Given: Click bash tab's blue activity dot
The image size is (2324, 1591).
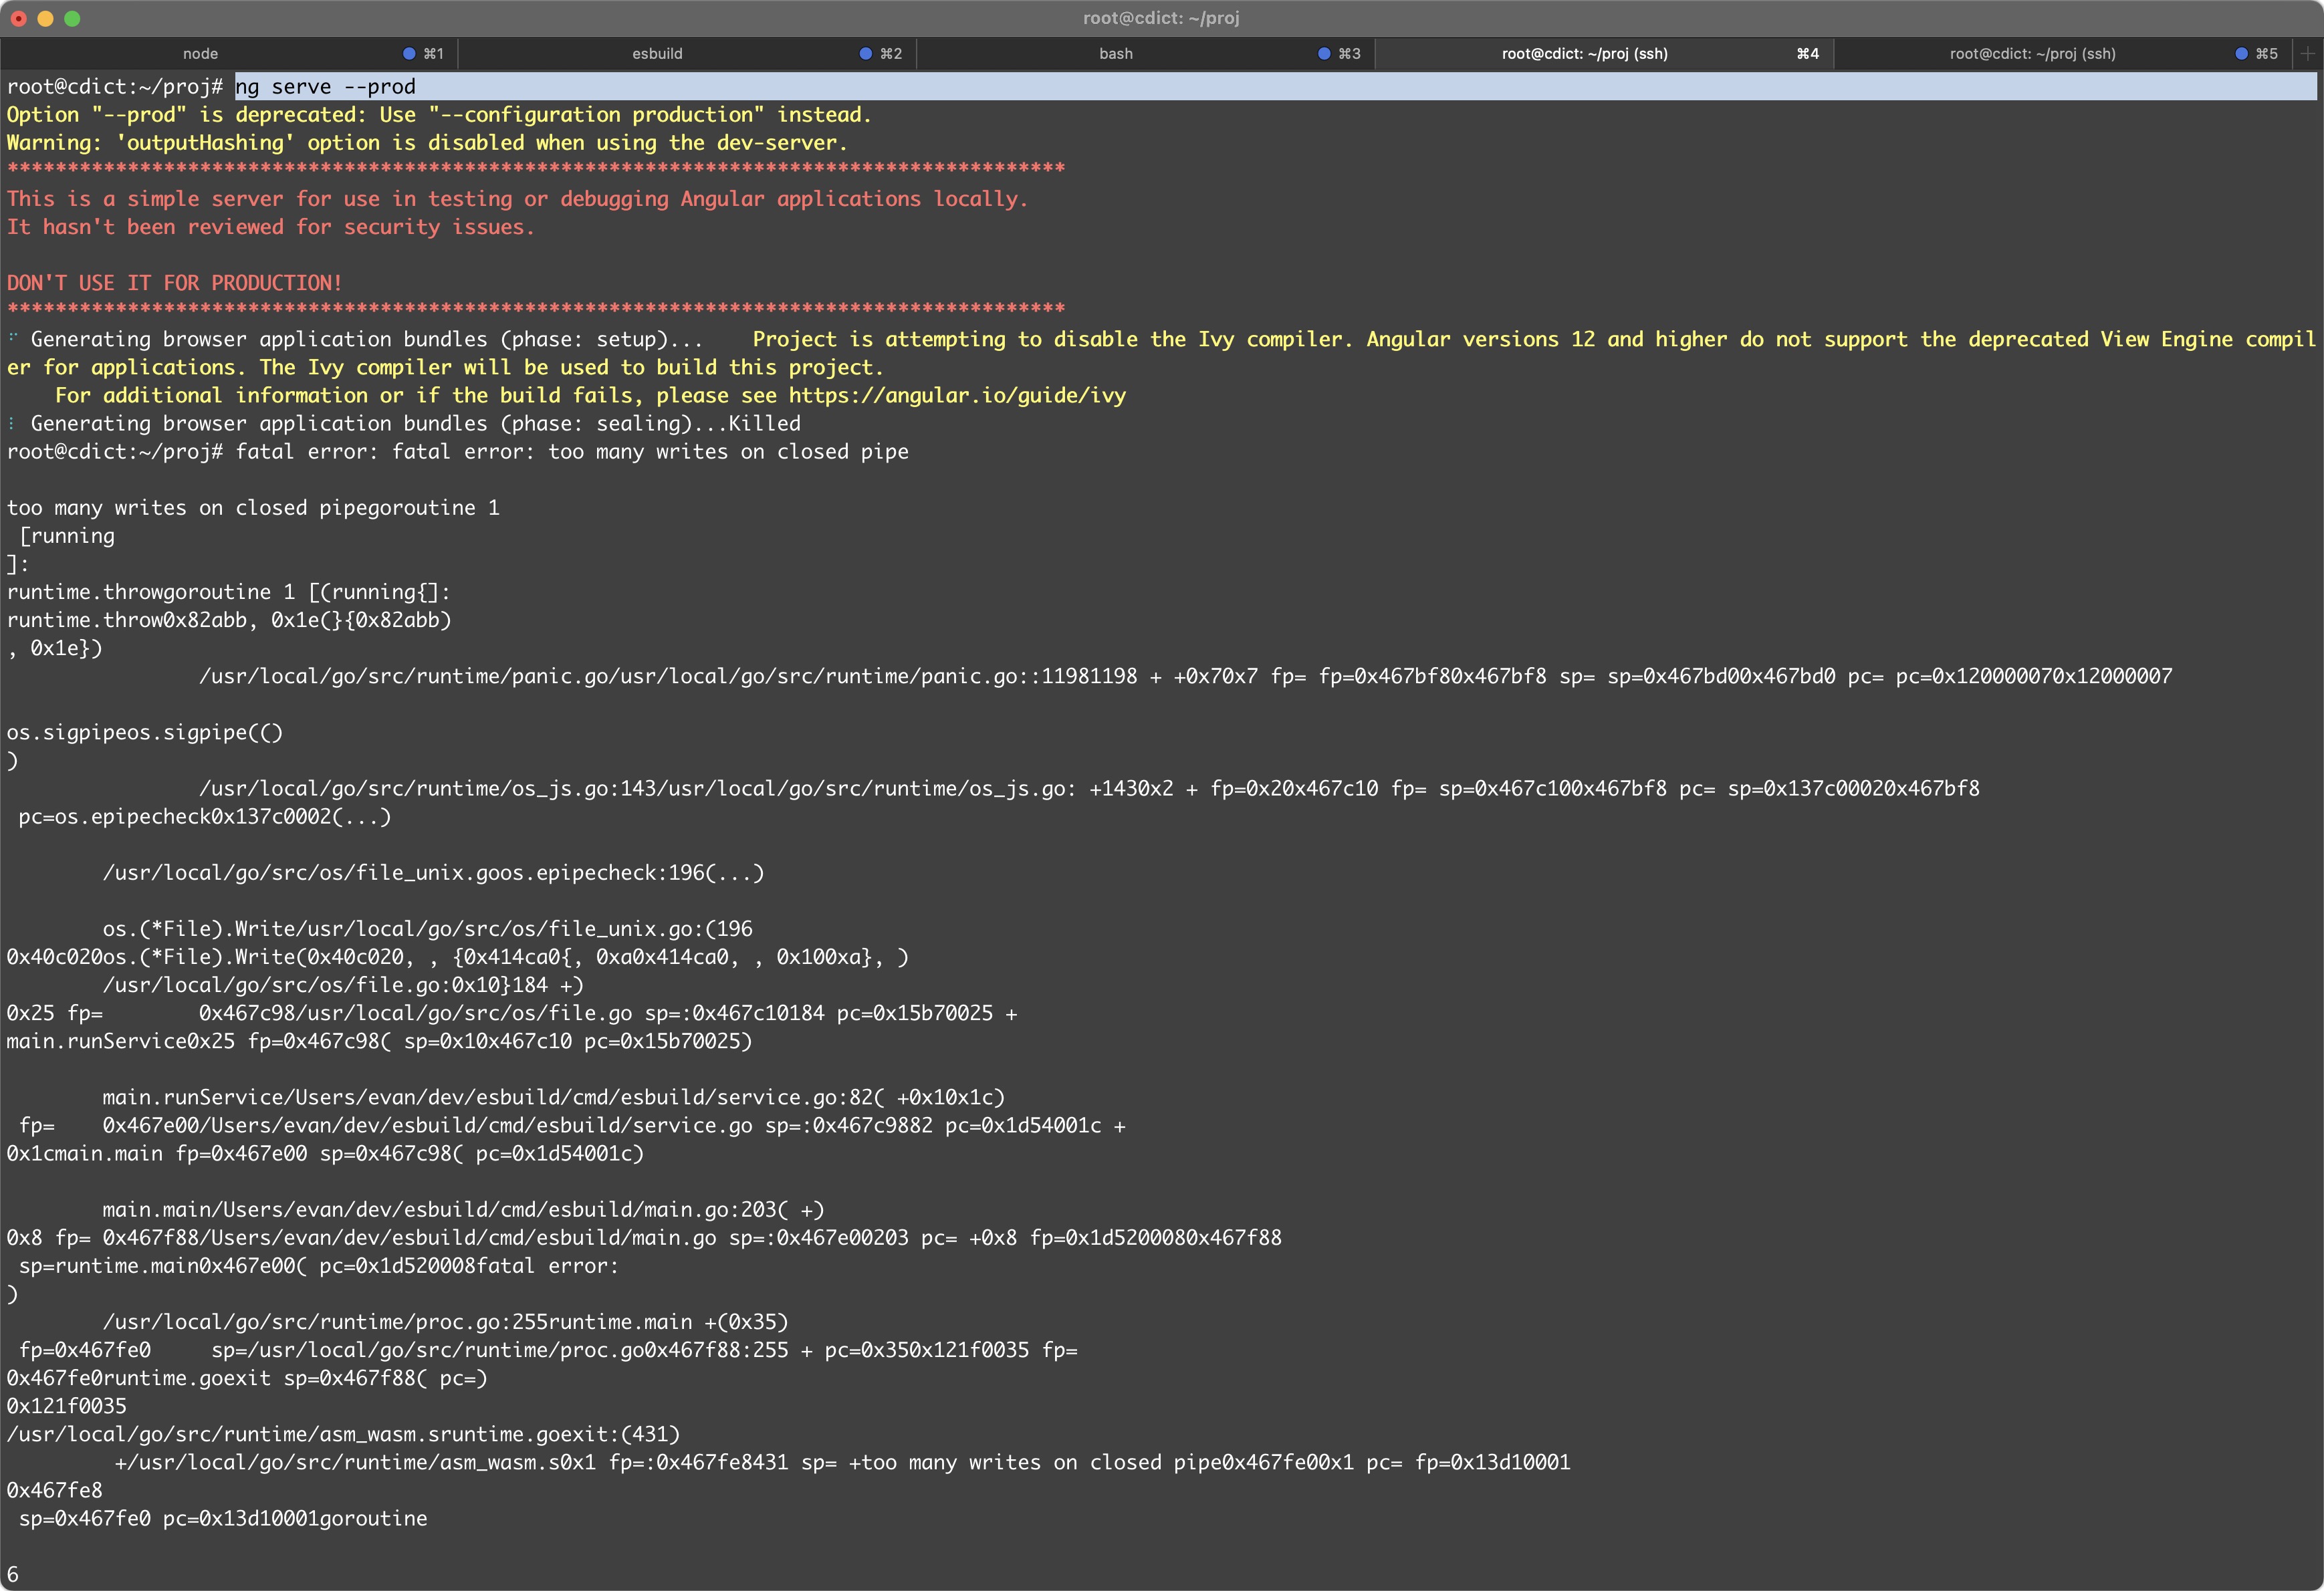Looking at the screenshot, I should (1324, 54).
